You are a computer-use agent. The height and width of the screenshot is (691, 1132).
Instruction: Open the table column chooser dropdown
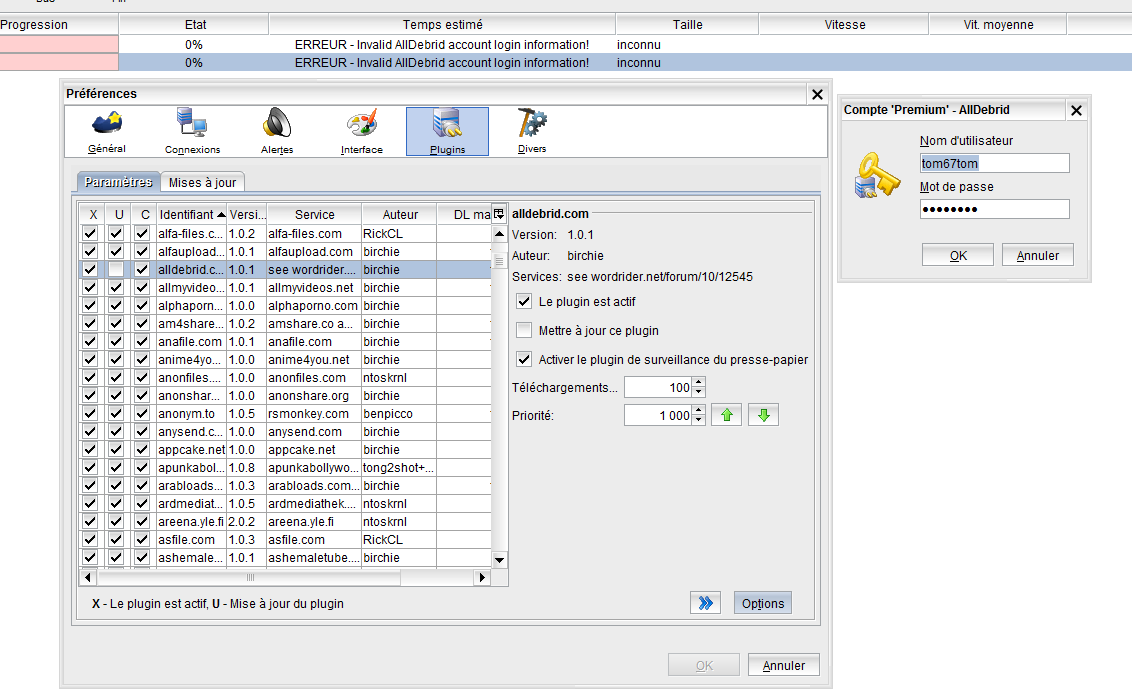tap(499, 214)
